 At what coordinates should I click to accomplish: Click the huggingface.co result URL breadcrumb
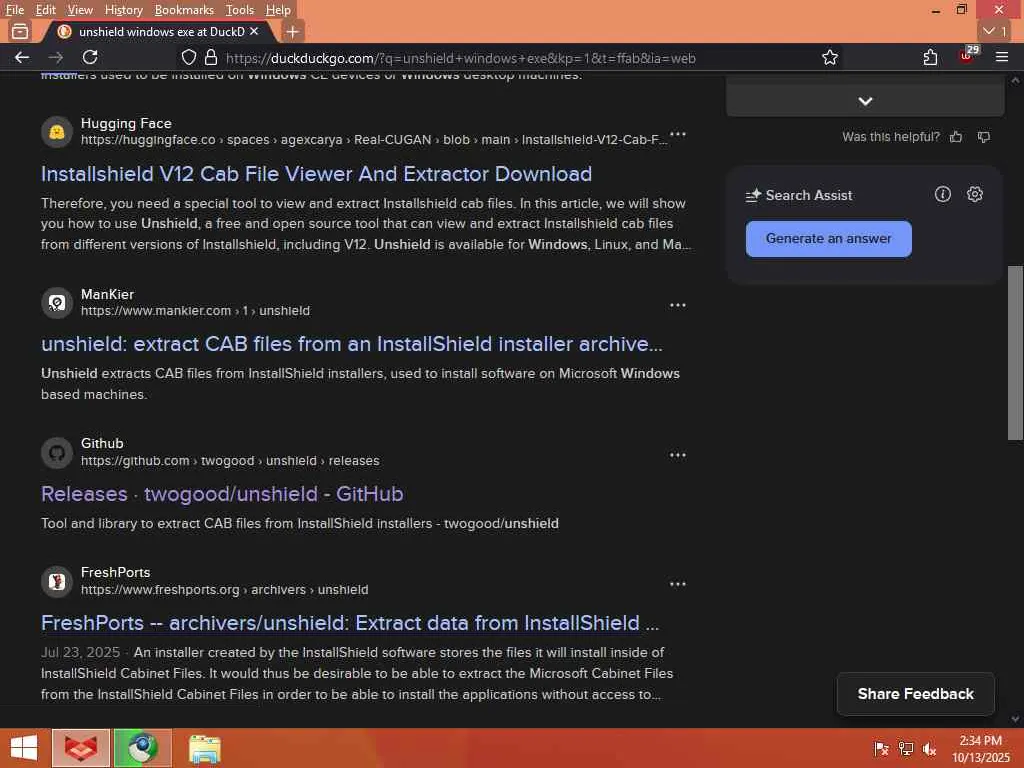(374, 140)
